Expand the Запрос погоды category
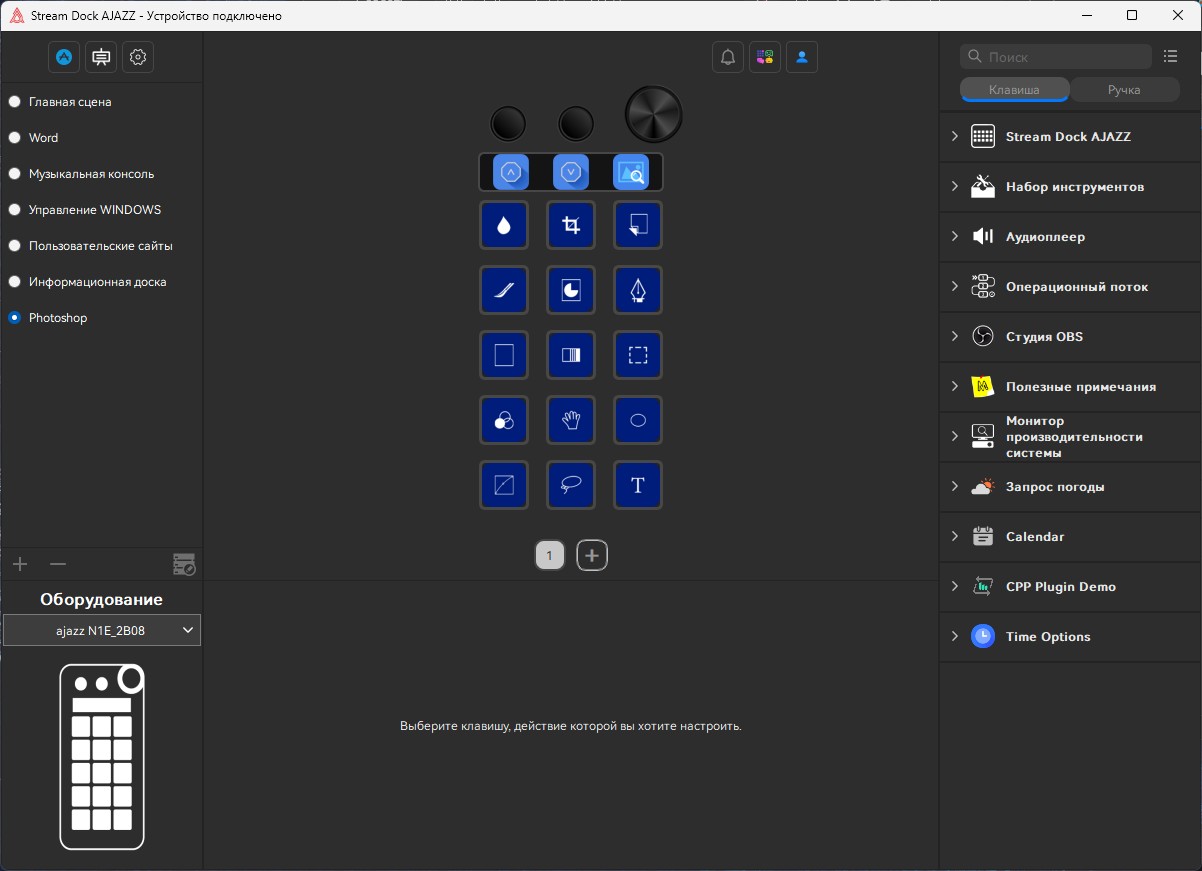Image resolution: width=1202 pixels, height=871 pixels. click(x=1070, y=487)
